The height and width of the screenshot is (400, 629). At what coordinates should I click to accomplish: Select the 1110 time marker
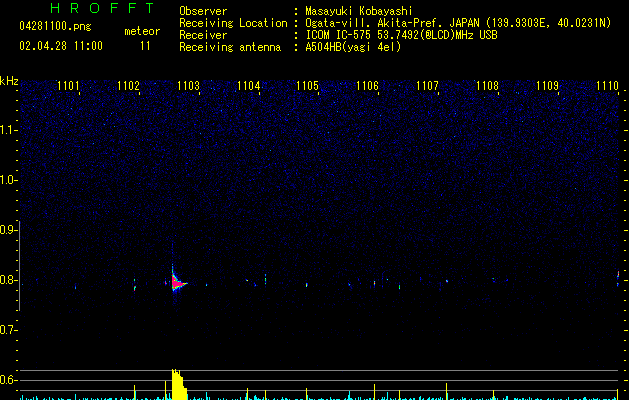[606, 86]
